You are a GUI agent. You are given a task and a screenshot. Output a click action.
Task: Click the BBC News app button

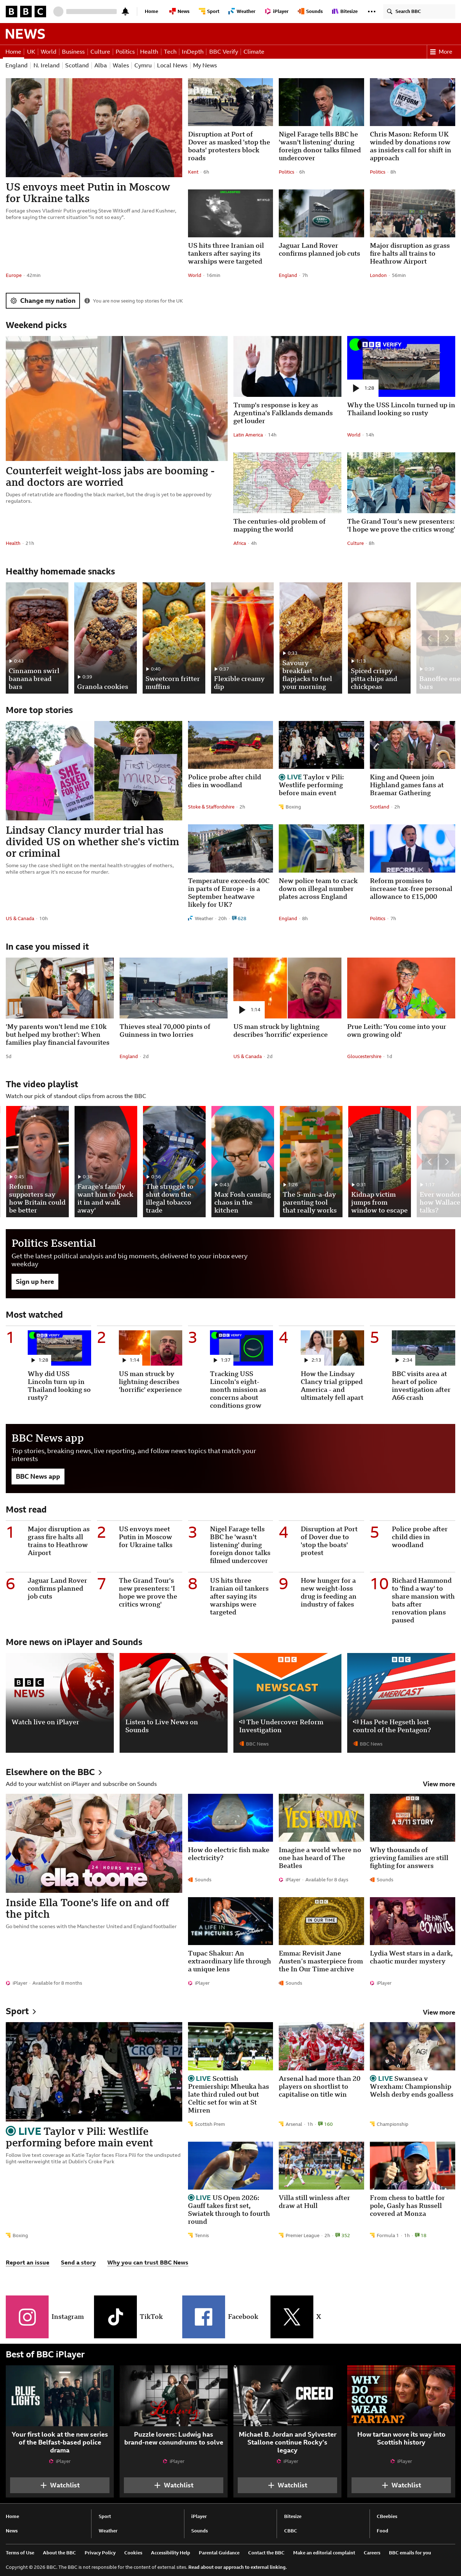click(x=38, y=1476)
